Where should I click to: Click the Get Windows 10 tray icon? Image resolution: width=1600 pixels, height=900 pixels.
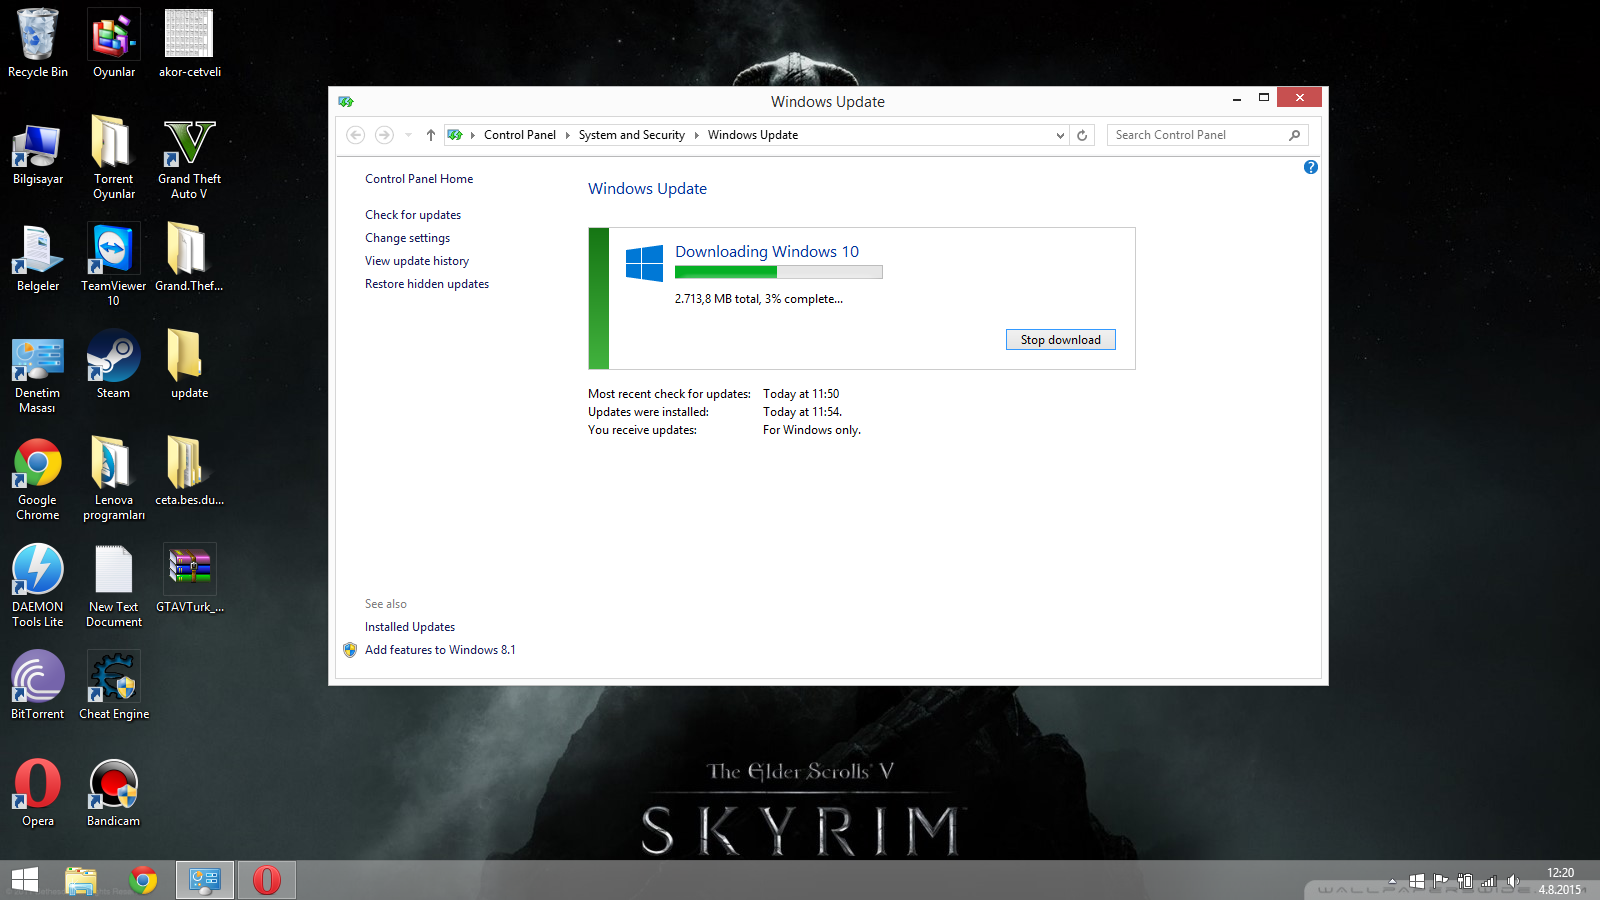point(1417,881)
